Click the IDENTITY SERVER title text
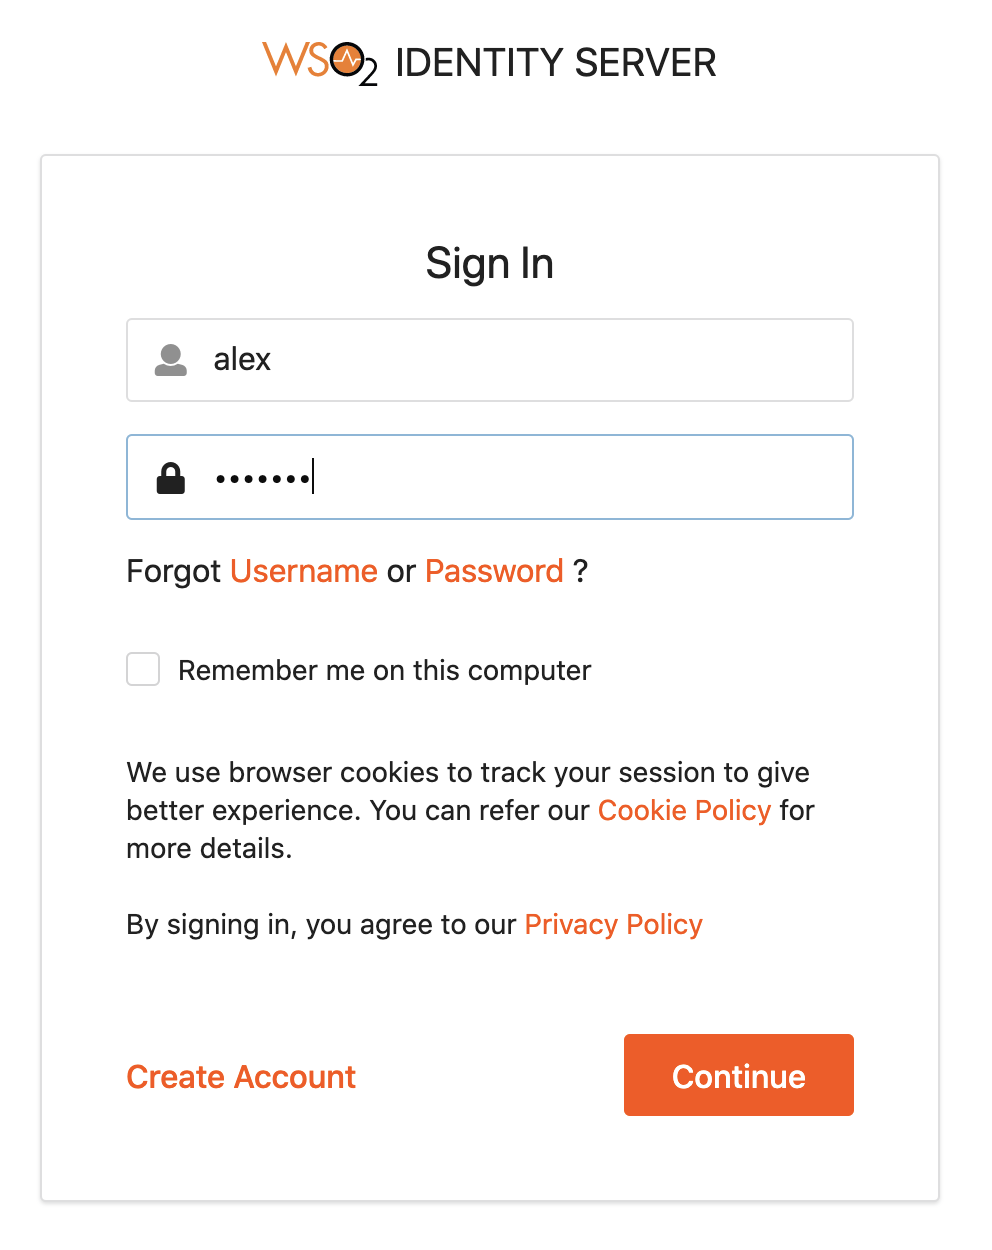This screenshot has width=992, height=1250. (x=556, y=63)
